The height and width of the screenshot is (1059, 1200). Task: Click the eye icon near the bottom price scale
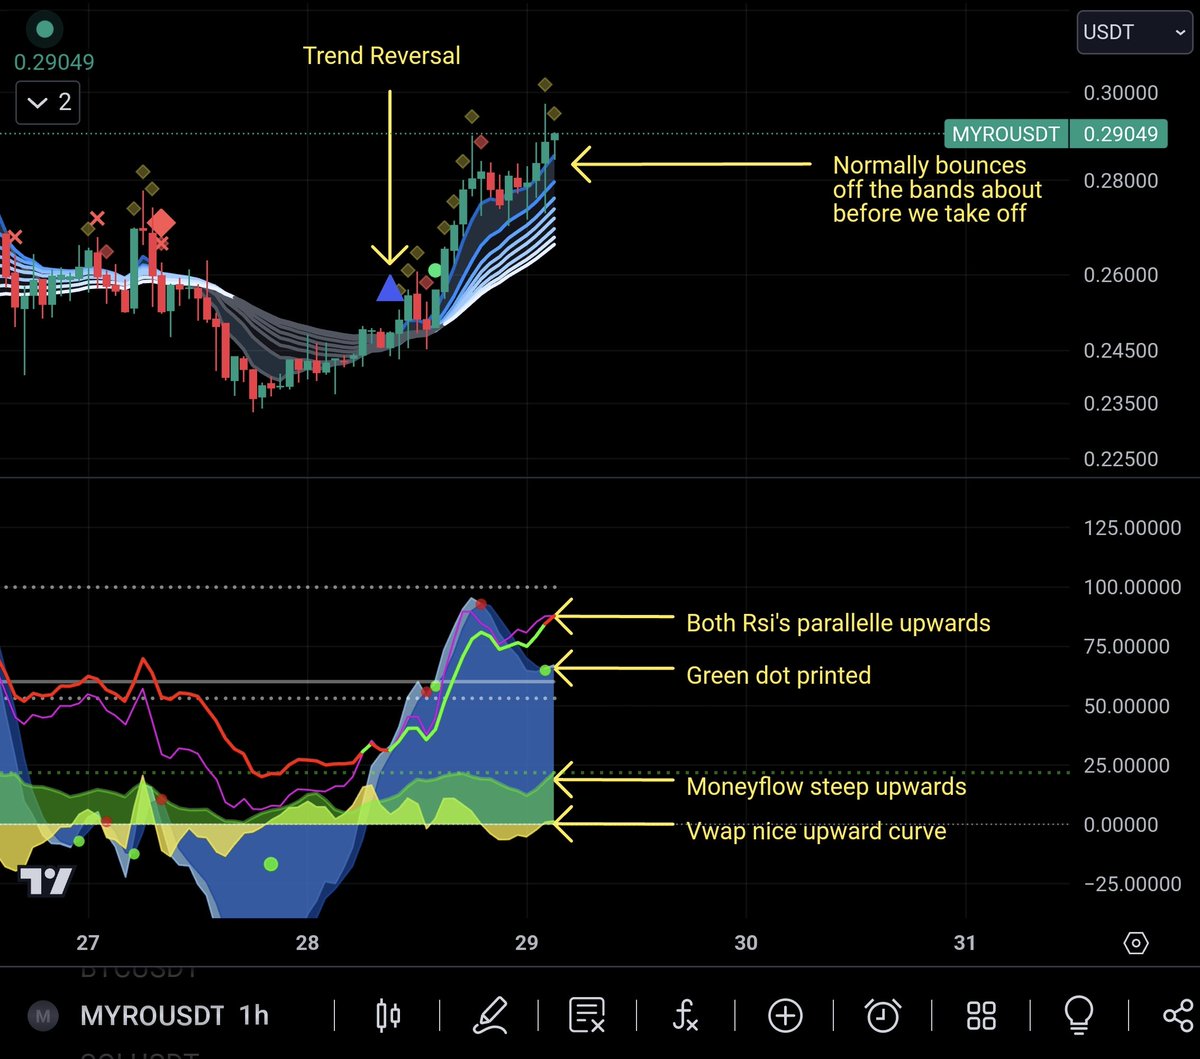pyautogui.click(x=1135, y=943)
